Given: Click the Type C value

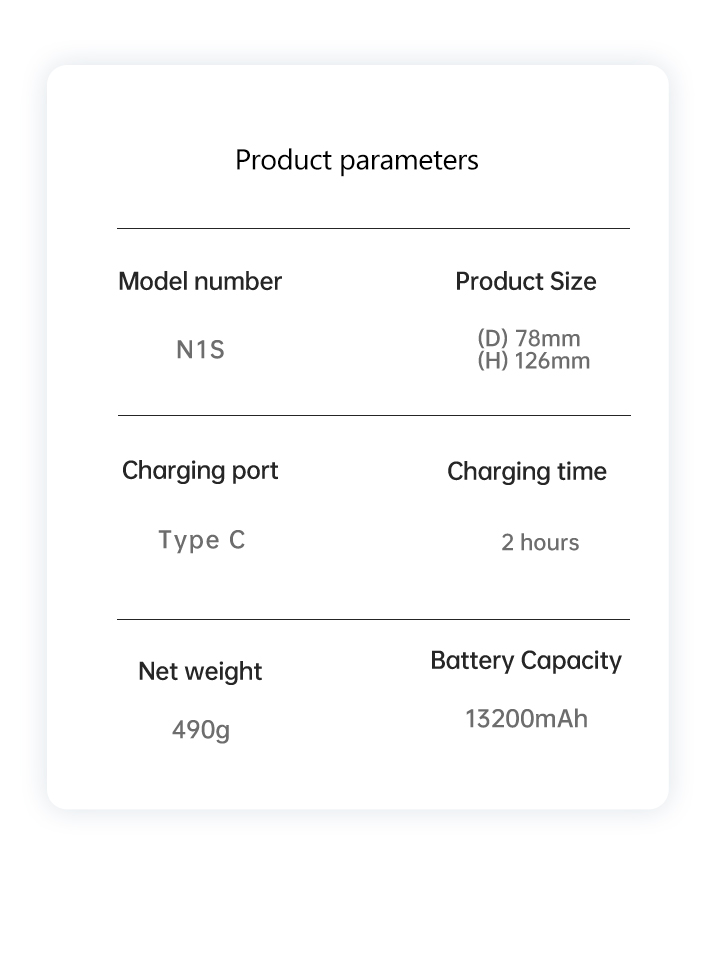Looking at the screenshot, I should pos(202,540).
